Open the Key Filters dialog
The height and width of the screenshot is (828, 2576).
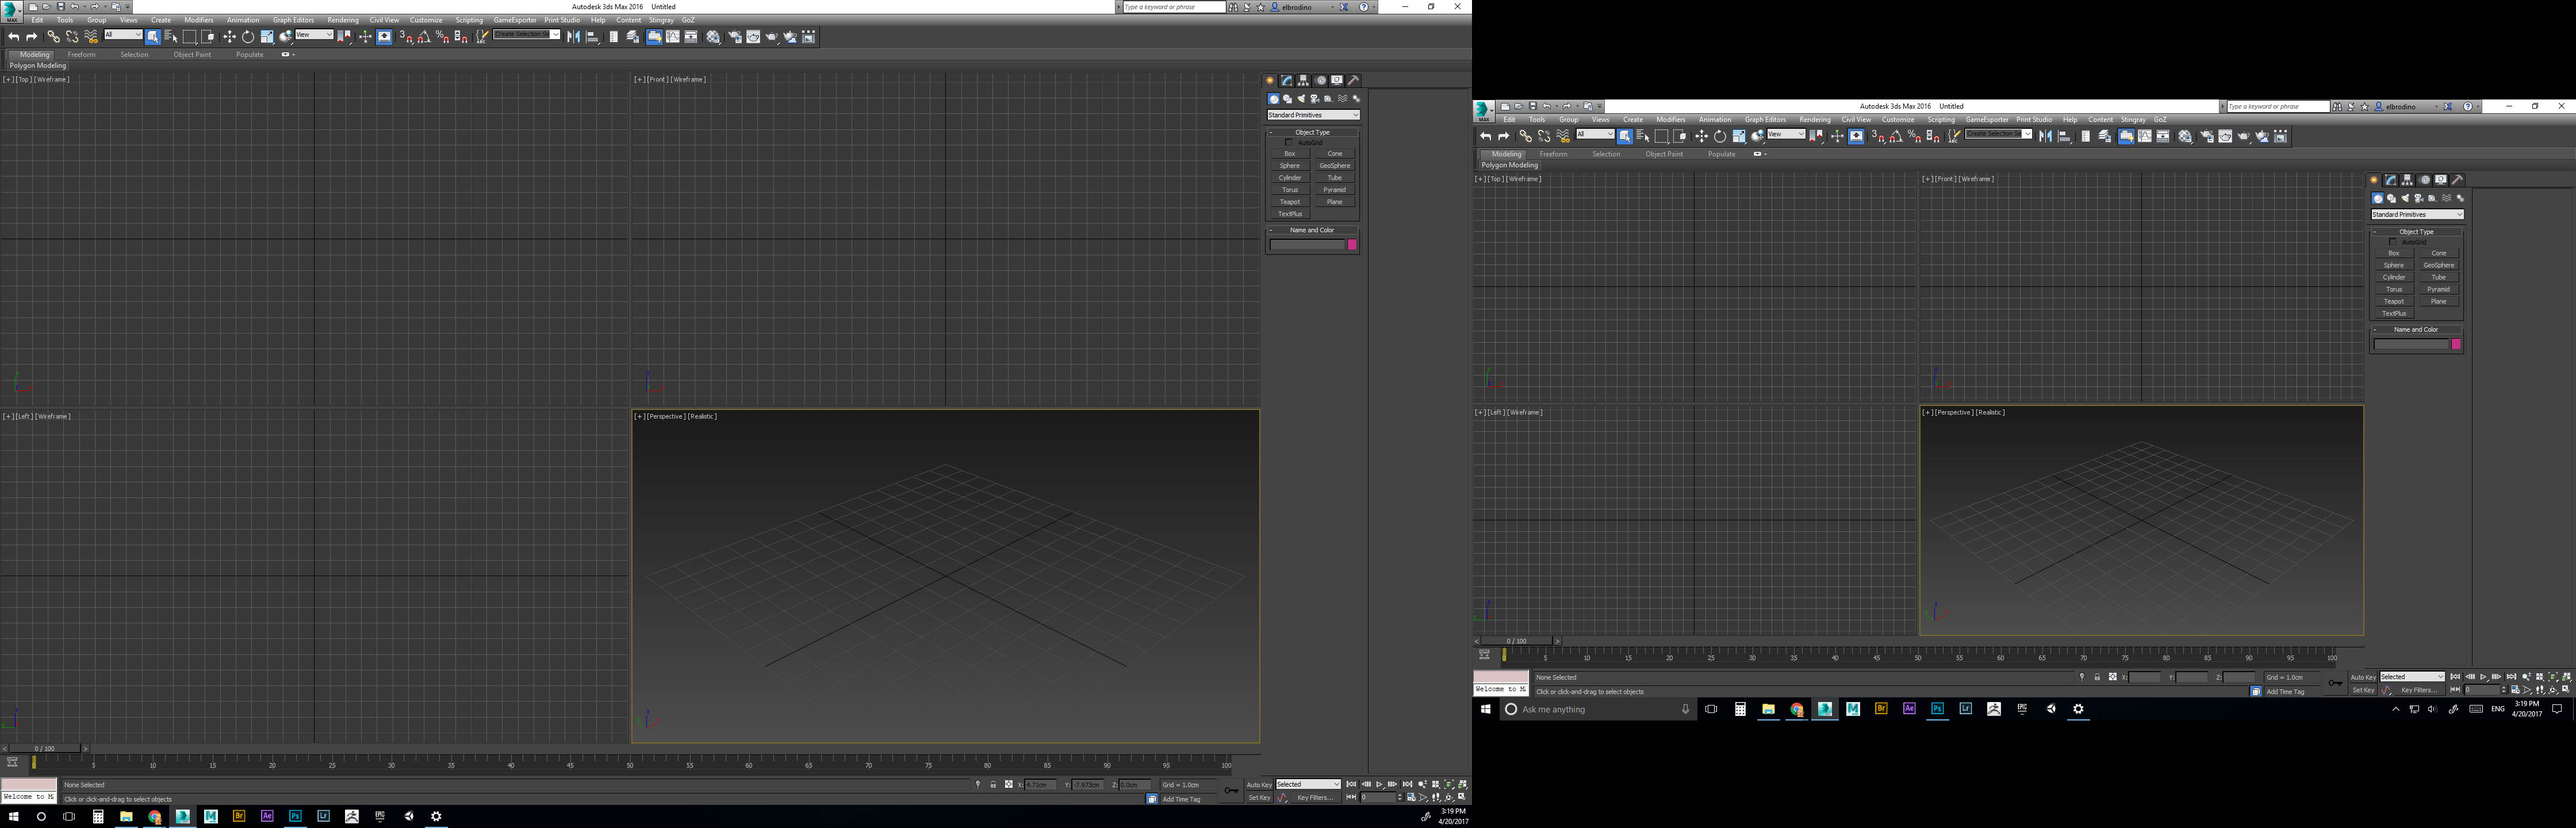(1316, 798)
